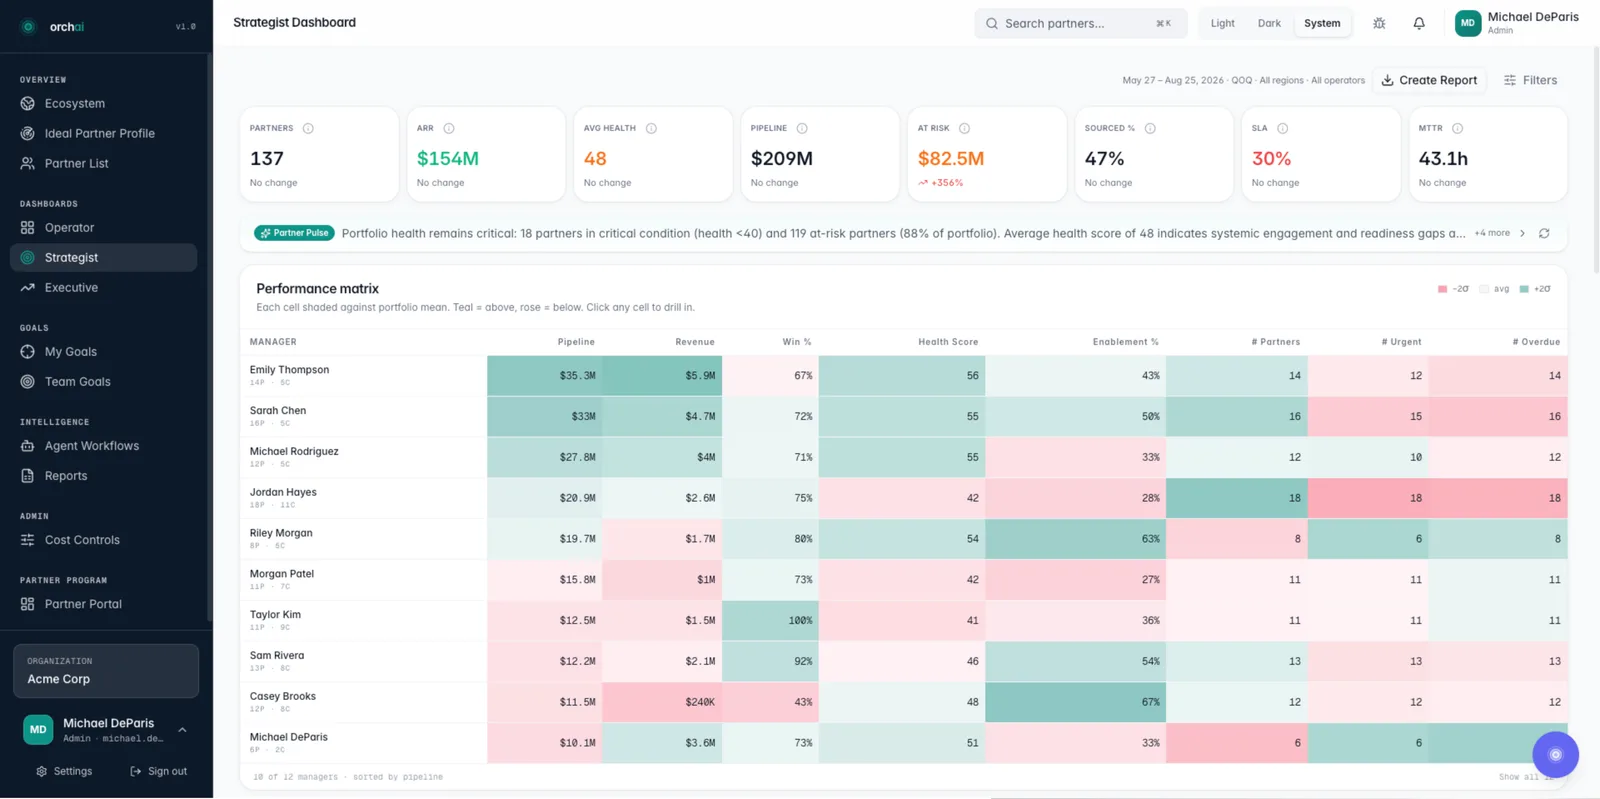The image size is (1600, 799).
Task: Click the Reports document icon
Action: click(x=27, y=476)
